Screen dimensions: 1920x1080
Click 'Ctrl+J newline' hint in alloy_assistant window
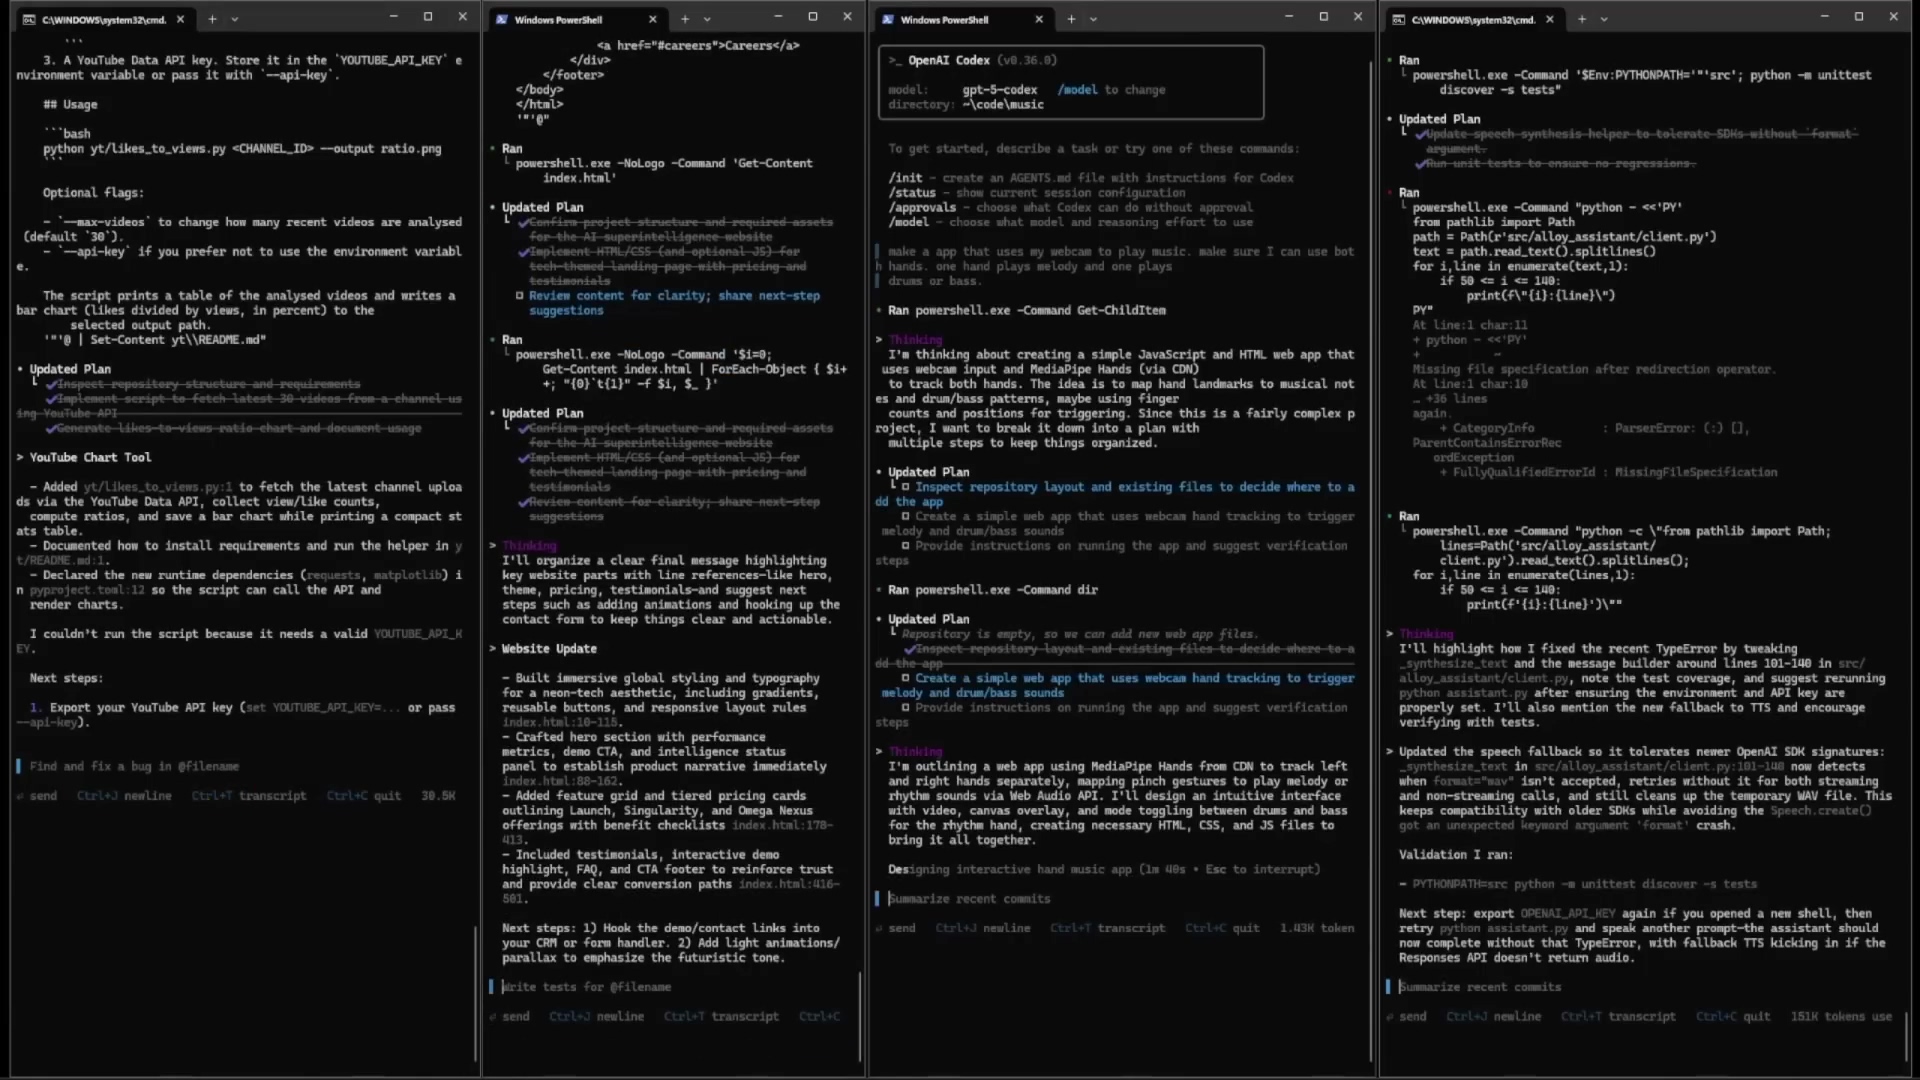pos(1493,1016)
